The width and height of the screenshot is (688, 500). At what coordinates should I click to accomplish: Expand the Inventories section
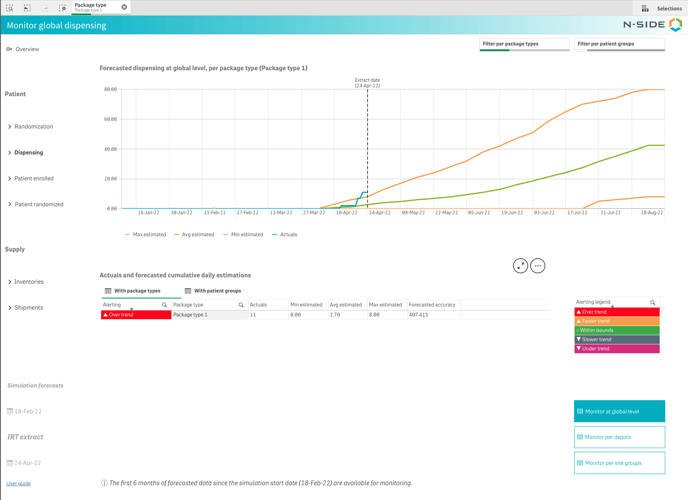[x=28, y=282]
